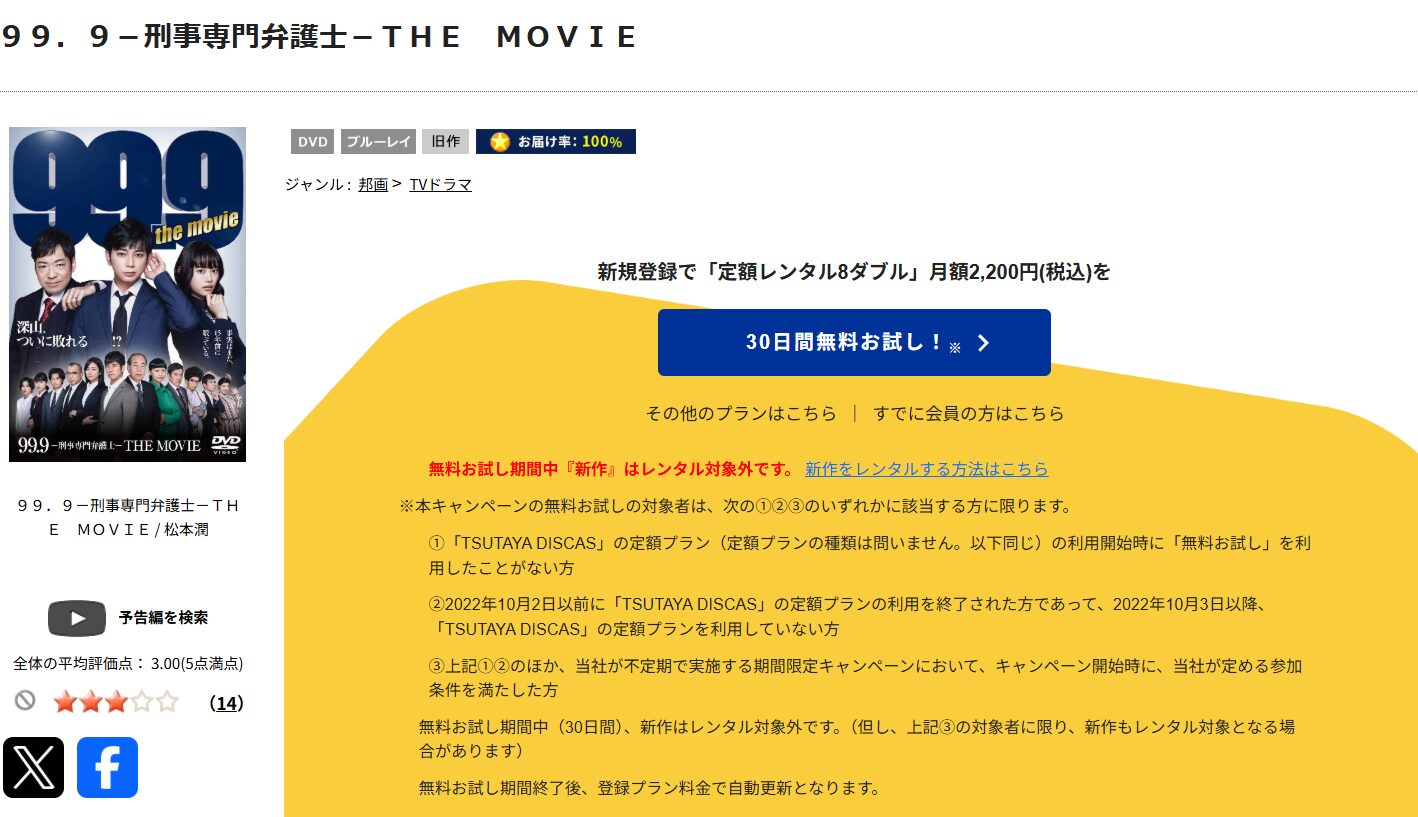Click condition ① TSUTAYA DISCAS paragraph
The image size is (1418, 817).
click(x=870, y=555)
